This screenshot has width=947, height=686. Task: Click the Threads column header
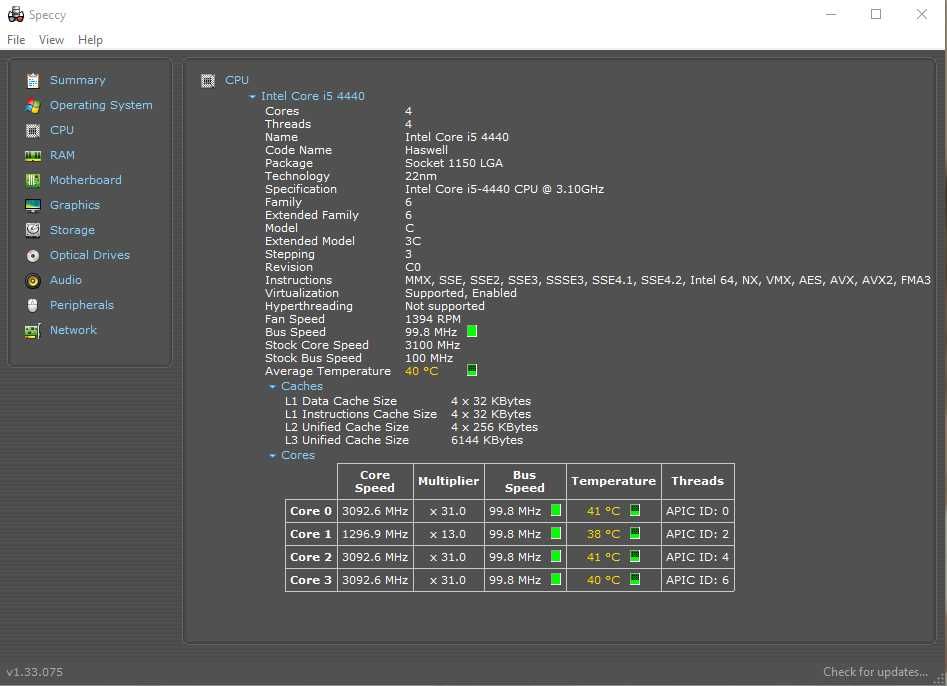coord(698,481)
